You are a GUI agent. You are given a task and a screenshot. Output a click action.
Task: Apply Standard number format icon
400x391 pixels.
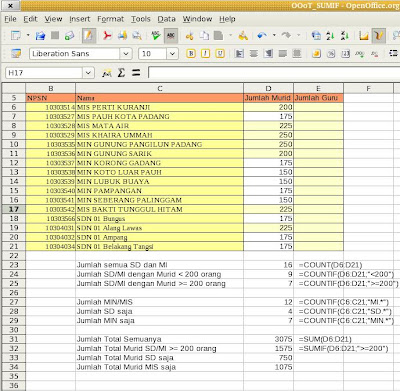[x=345, y=53]
